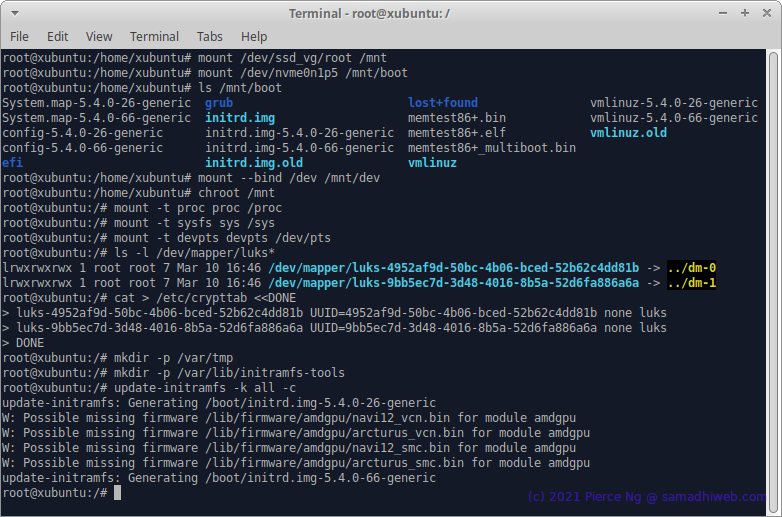
Task: Close the terminal window
Action: click(x=767, y=13)
